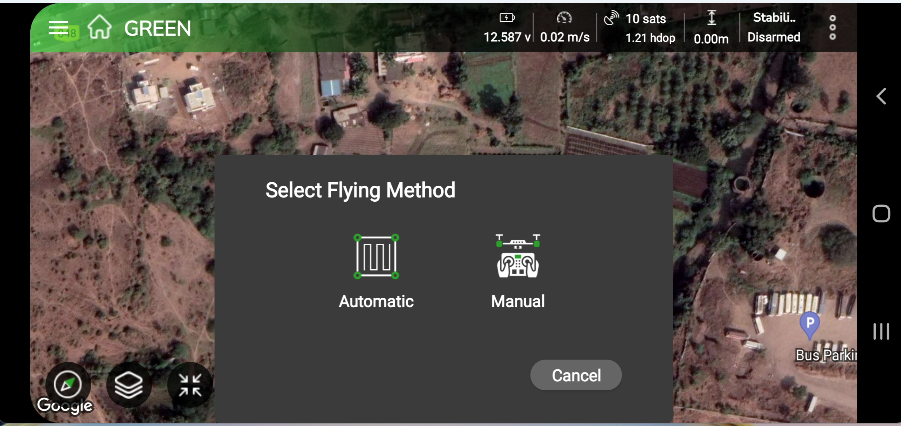Choose the Manual flying method icon
The width and height of the screenshot is (901, 426).
[517, 257]
